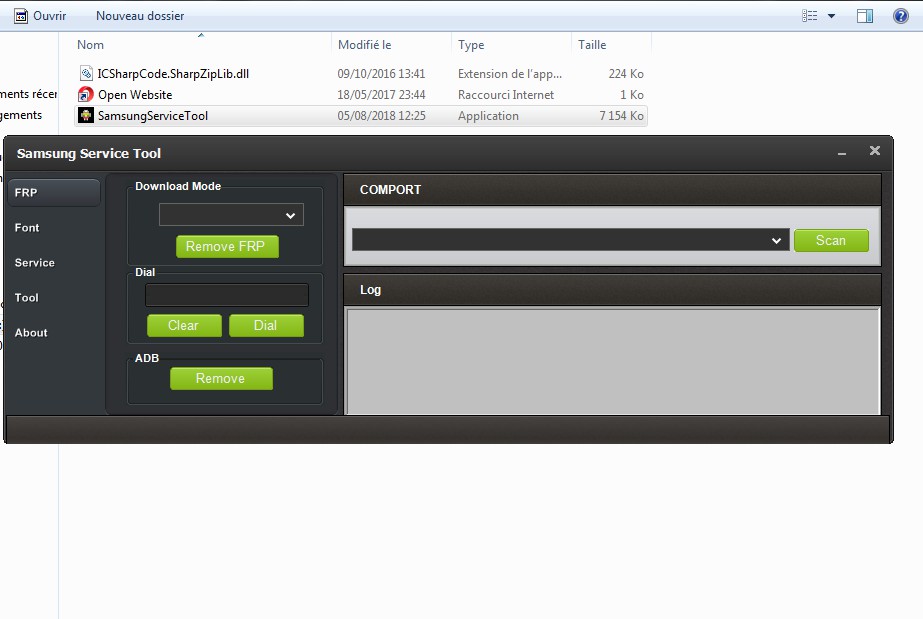
Task: Click the Open Website shortcut icon
Action: pyautogui.click(x=86, y=95)
